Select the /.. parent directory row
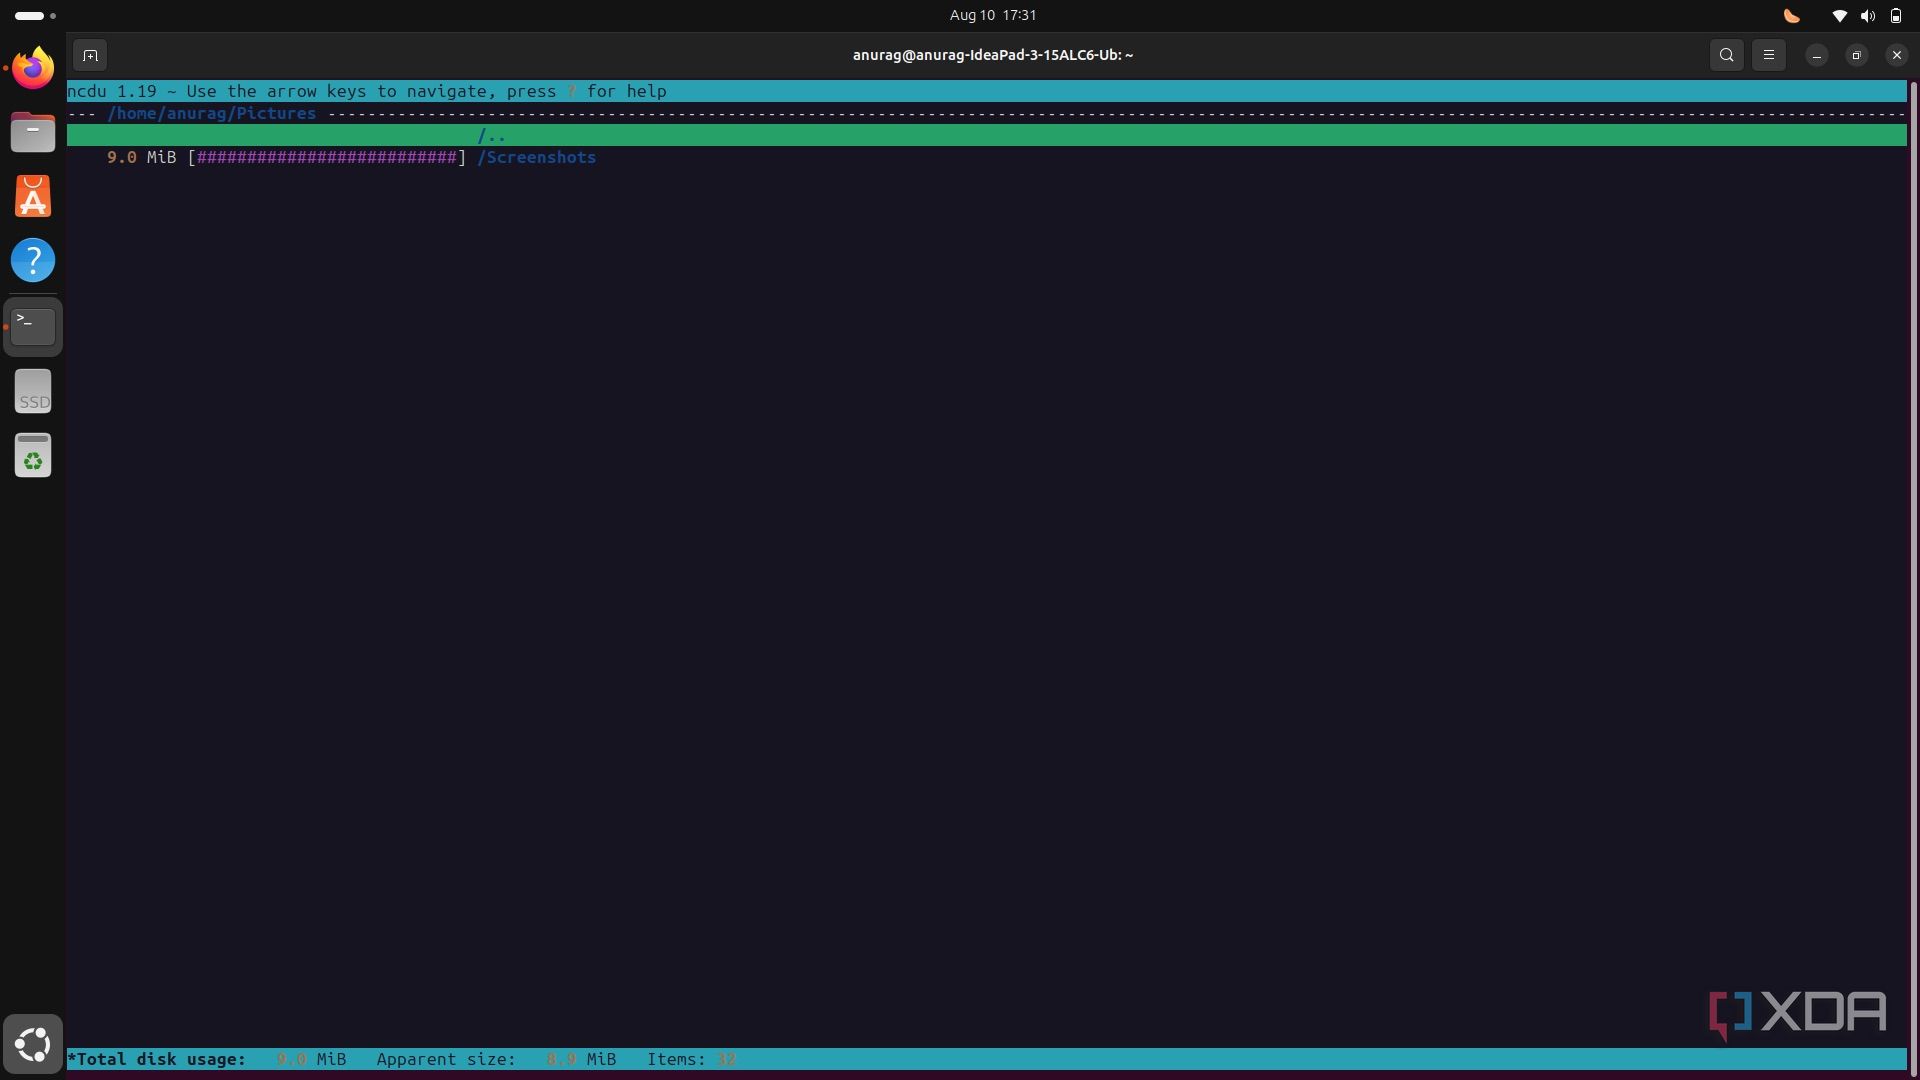 (986, 135)
